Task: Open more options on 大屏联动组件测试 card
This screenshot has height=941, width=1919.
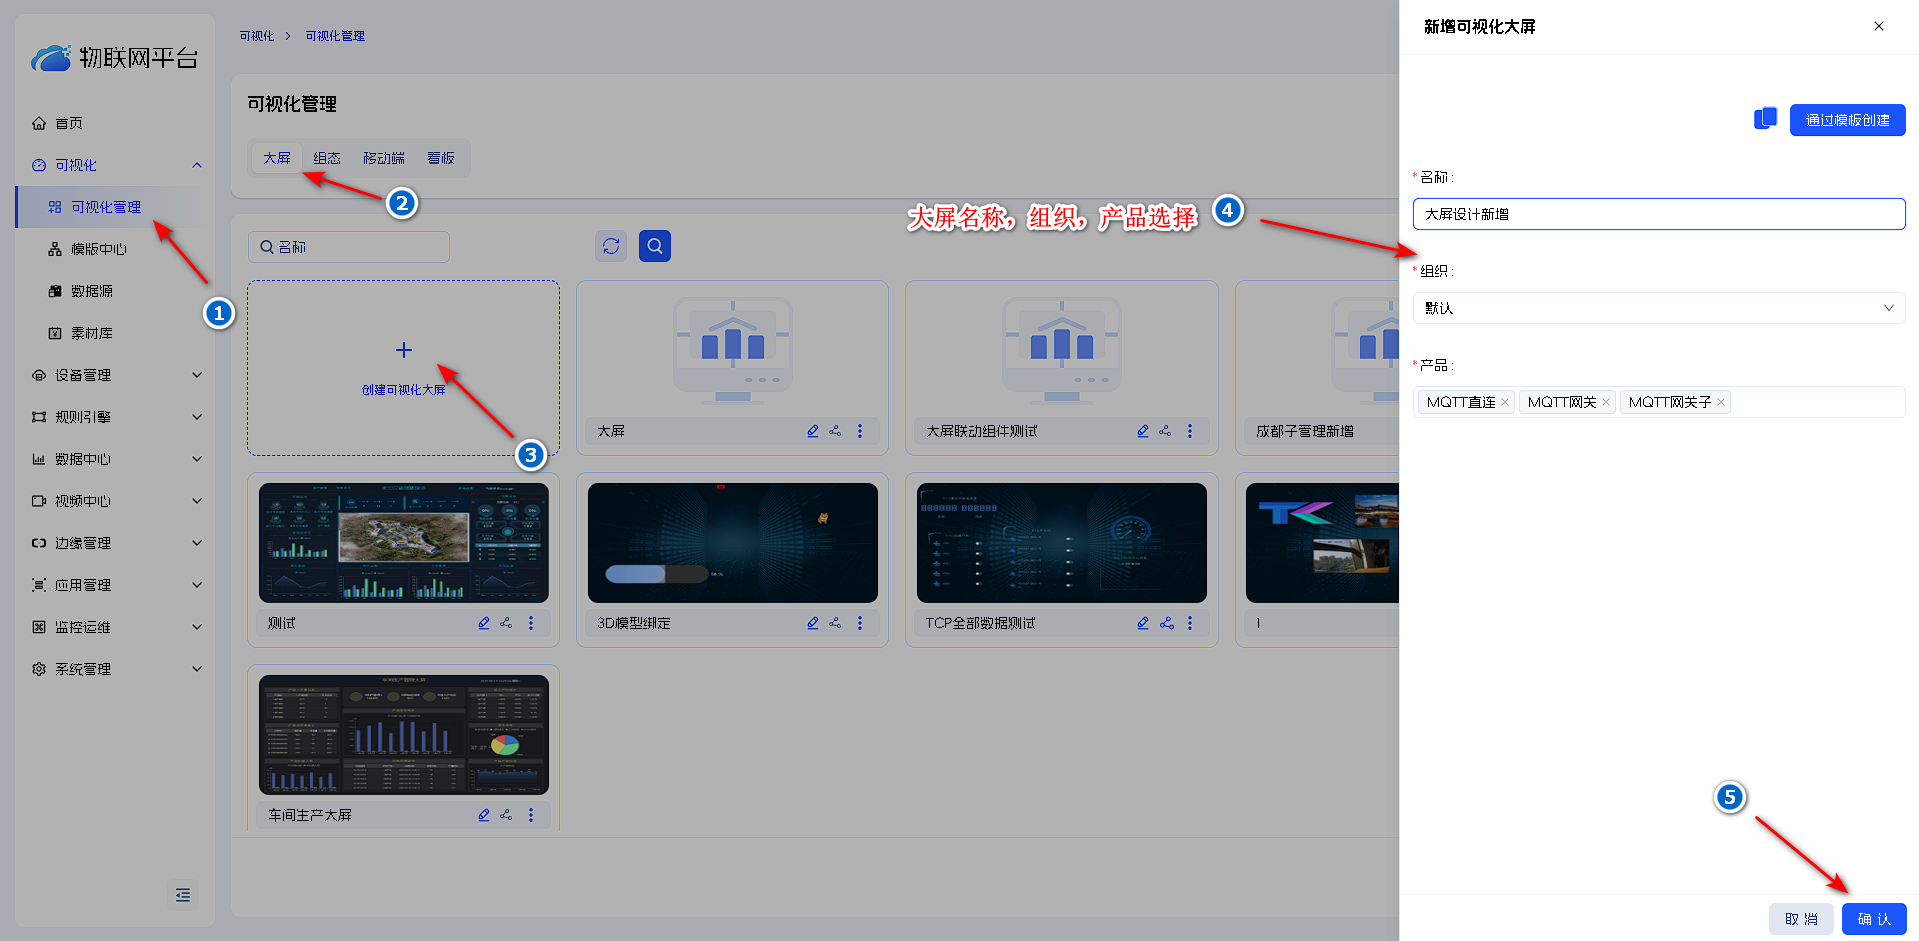Action: (1189, 431)
